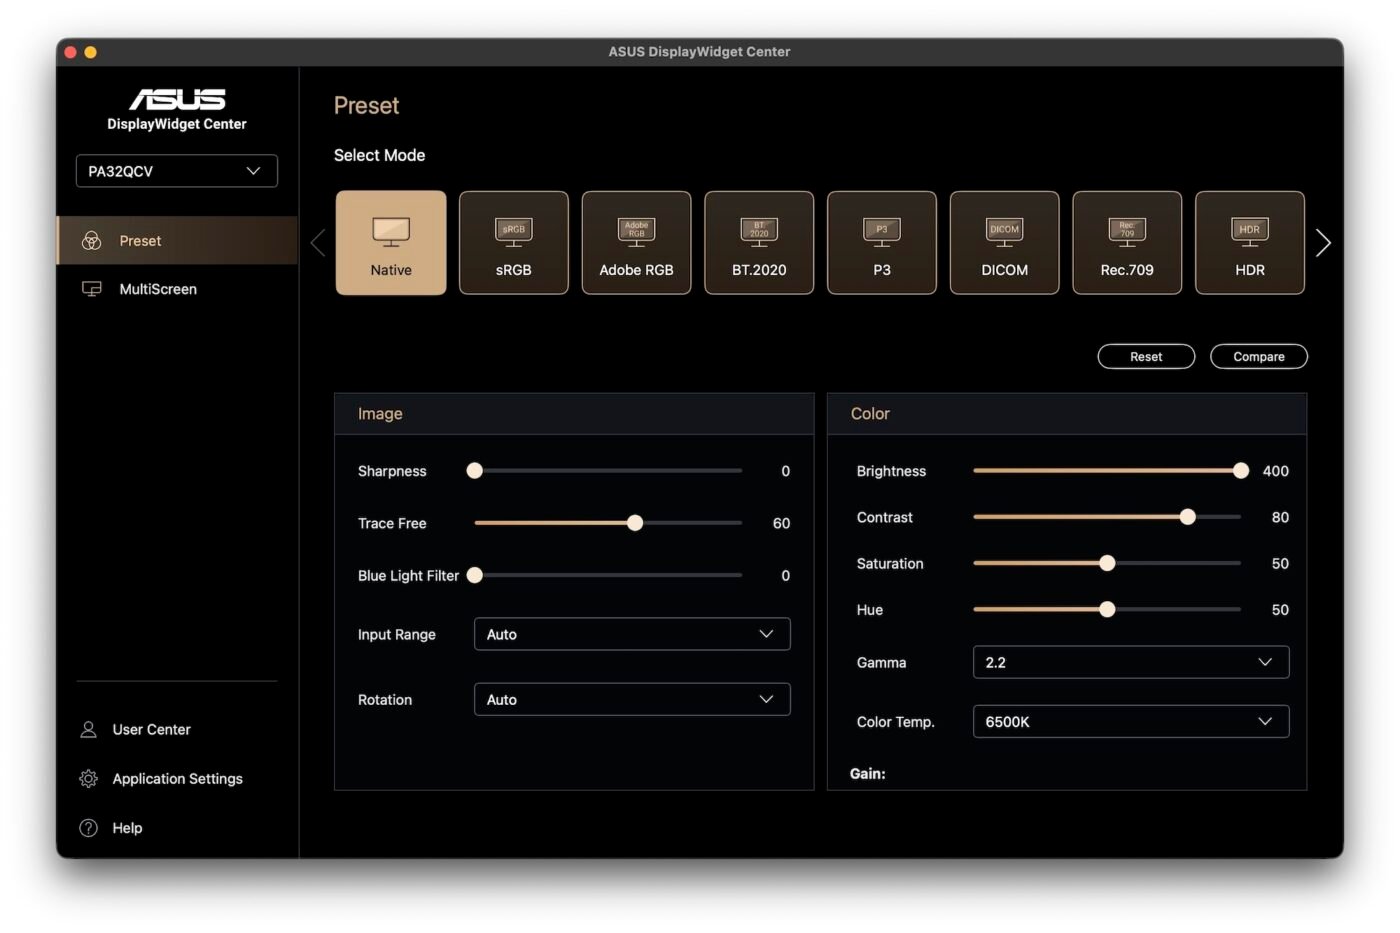Go to the Preset sidebar tab

(x=140, y=241)
